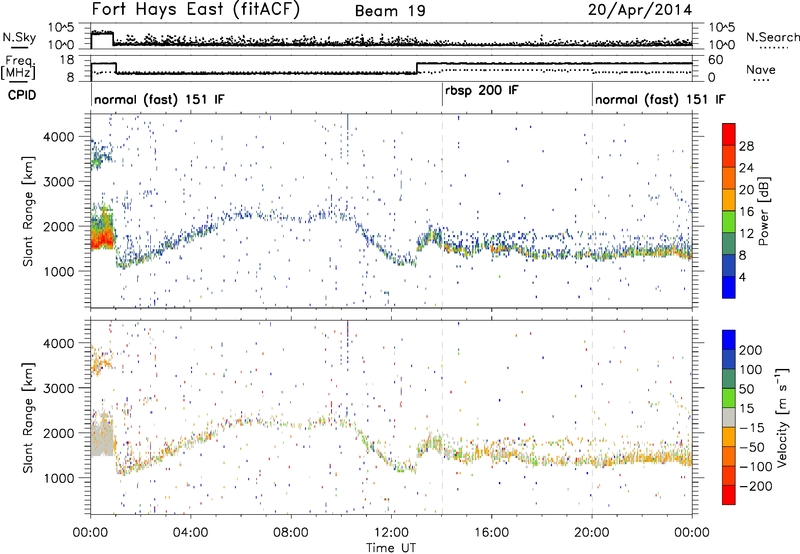Click the 20:00 time tick label
Image resolution: width=800 pixels, height=554 pixels.
pos(592,533)
